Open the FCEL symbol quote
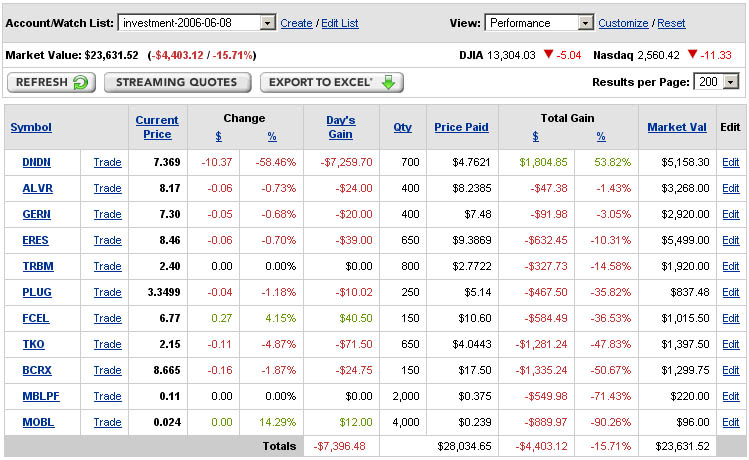 36,318
